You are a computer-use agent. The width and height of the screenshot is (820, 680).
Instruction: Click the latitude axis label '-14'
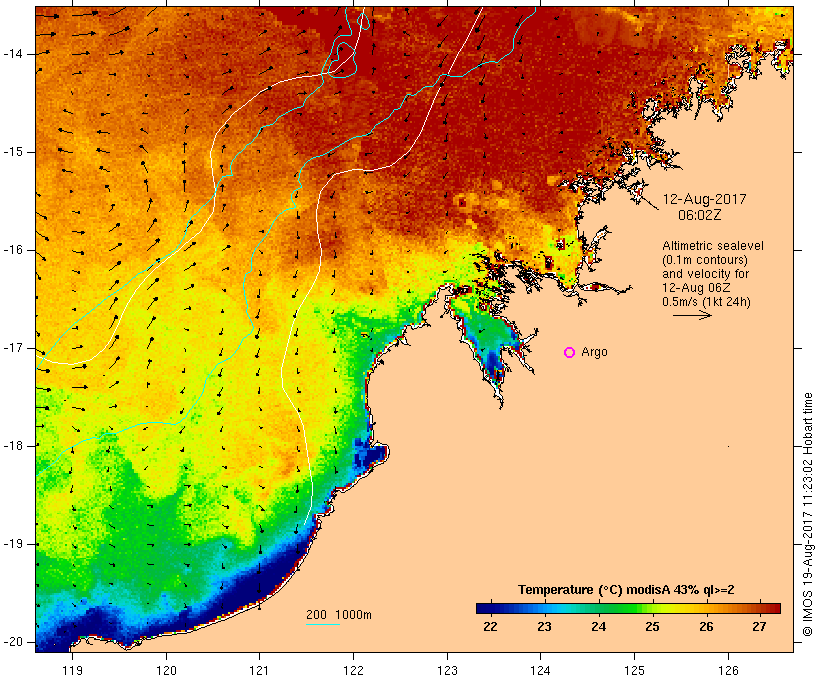click(13, 54)
